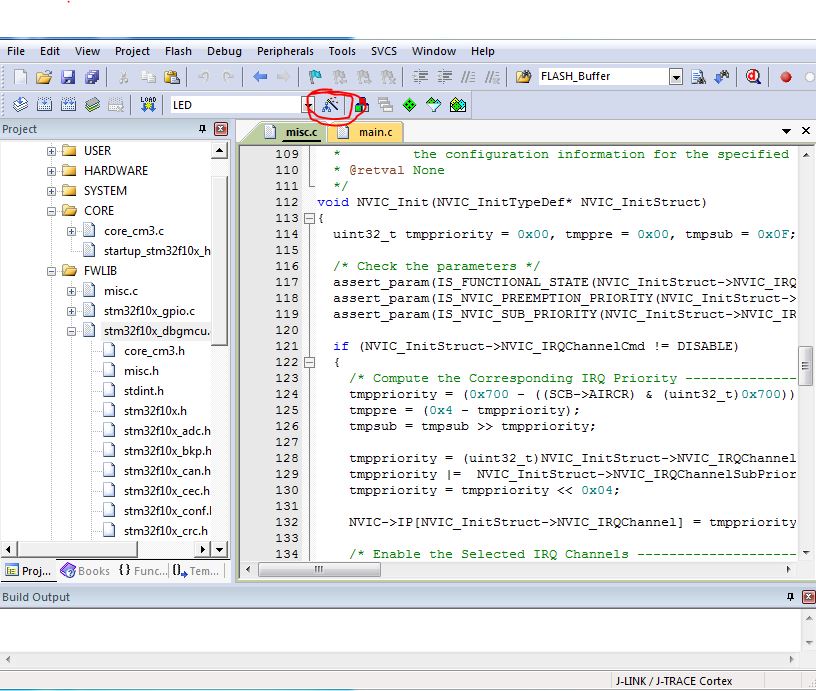Click the green diamond Run-Time Environment icon
The width and height of the screenshot is (816, 691).
[410, 105]
